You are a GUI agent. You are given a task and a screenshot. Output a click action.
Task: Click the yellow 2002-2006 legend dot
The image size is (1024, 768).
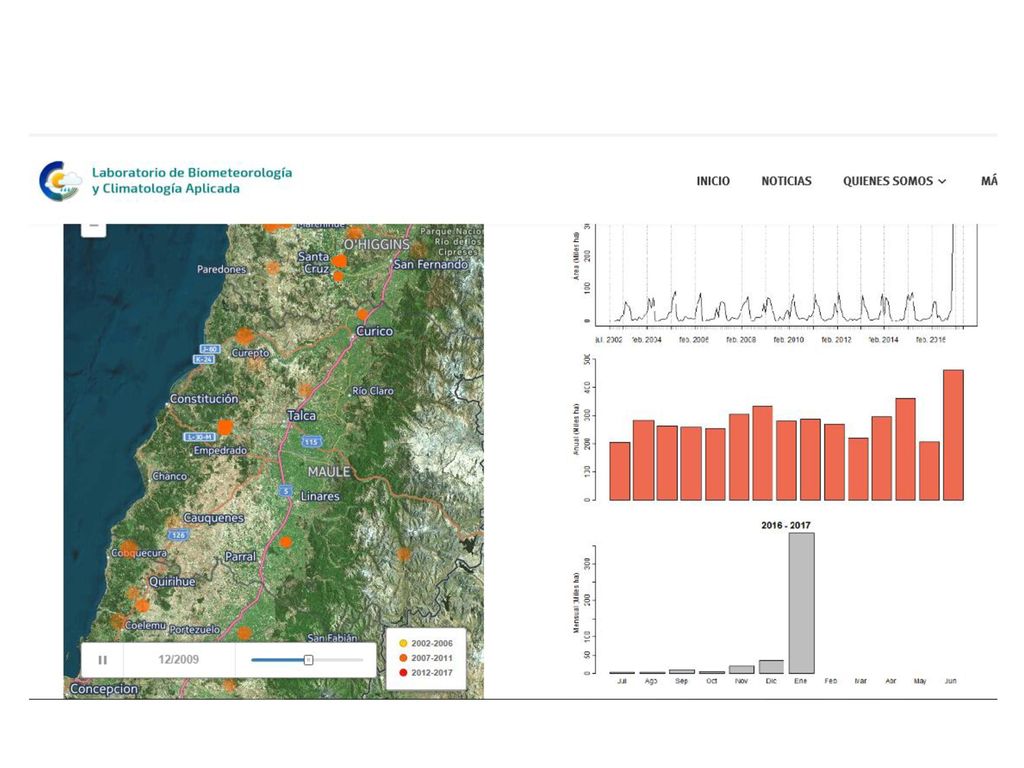click(403, 644)
